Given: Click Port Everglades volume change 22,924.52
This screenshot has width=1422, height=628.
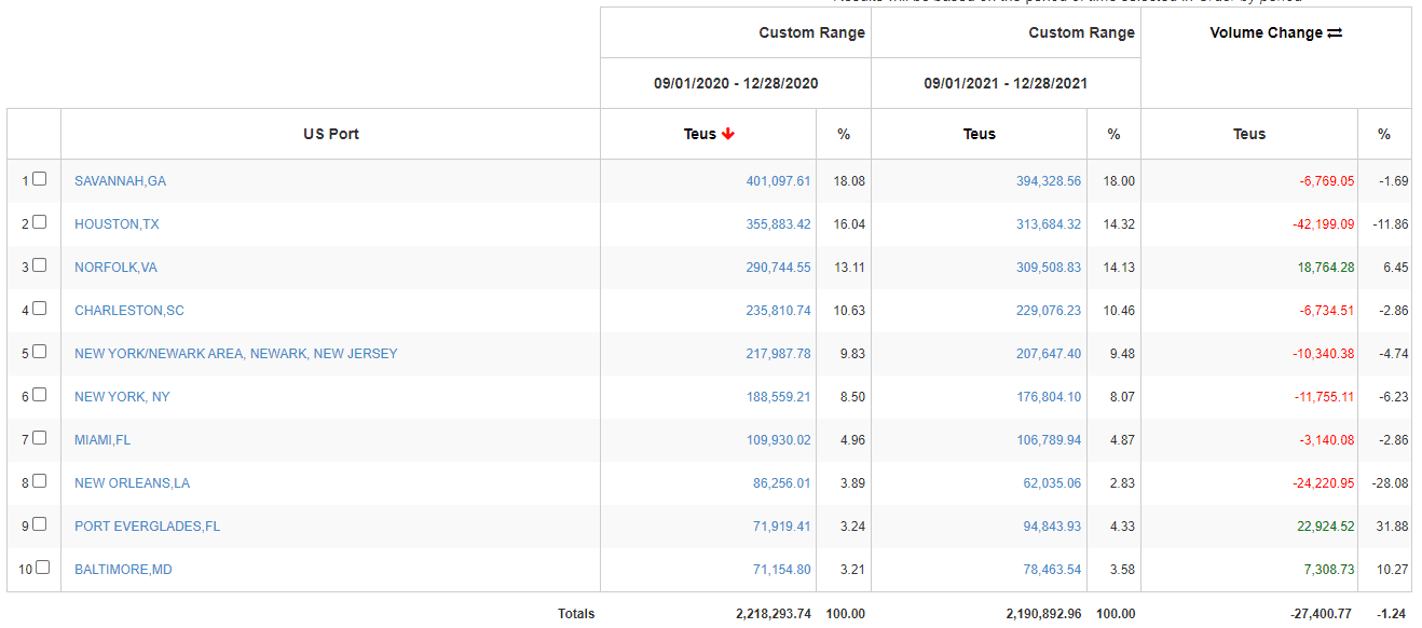Looking at the screenshot, I should tap(1326, 526).
